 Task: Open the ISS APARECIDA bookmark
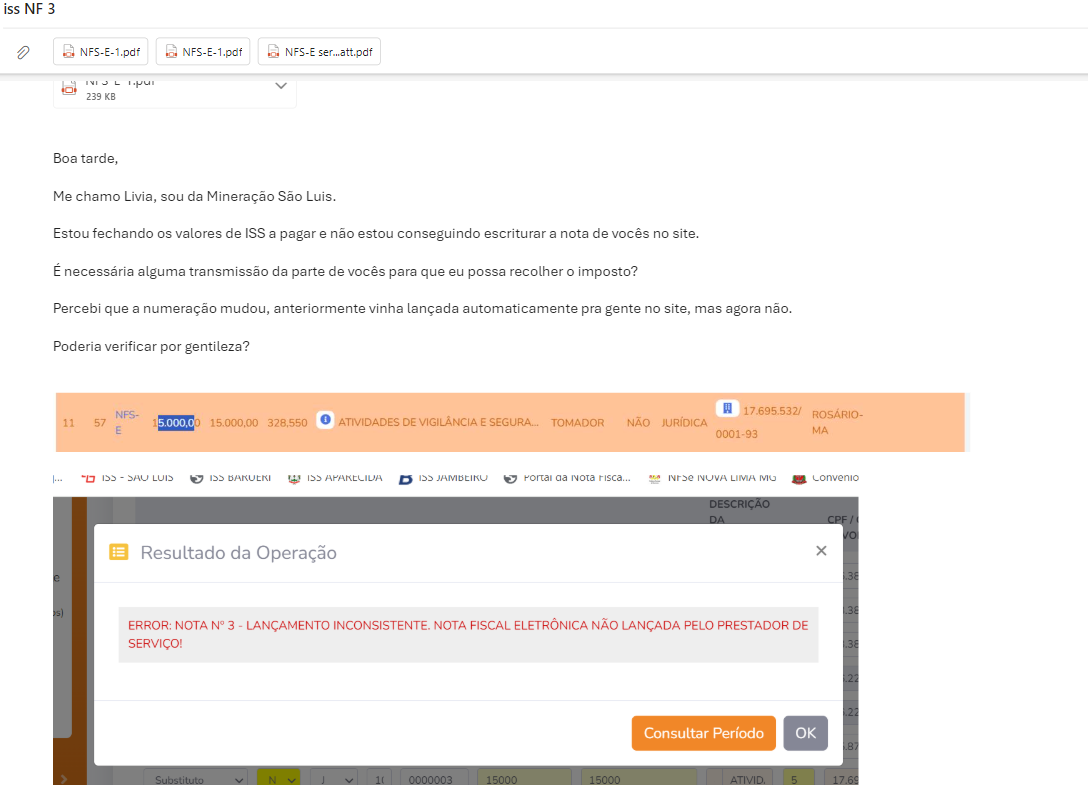[x=335, y=477]
